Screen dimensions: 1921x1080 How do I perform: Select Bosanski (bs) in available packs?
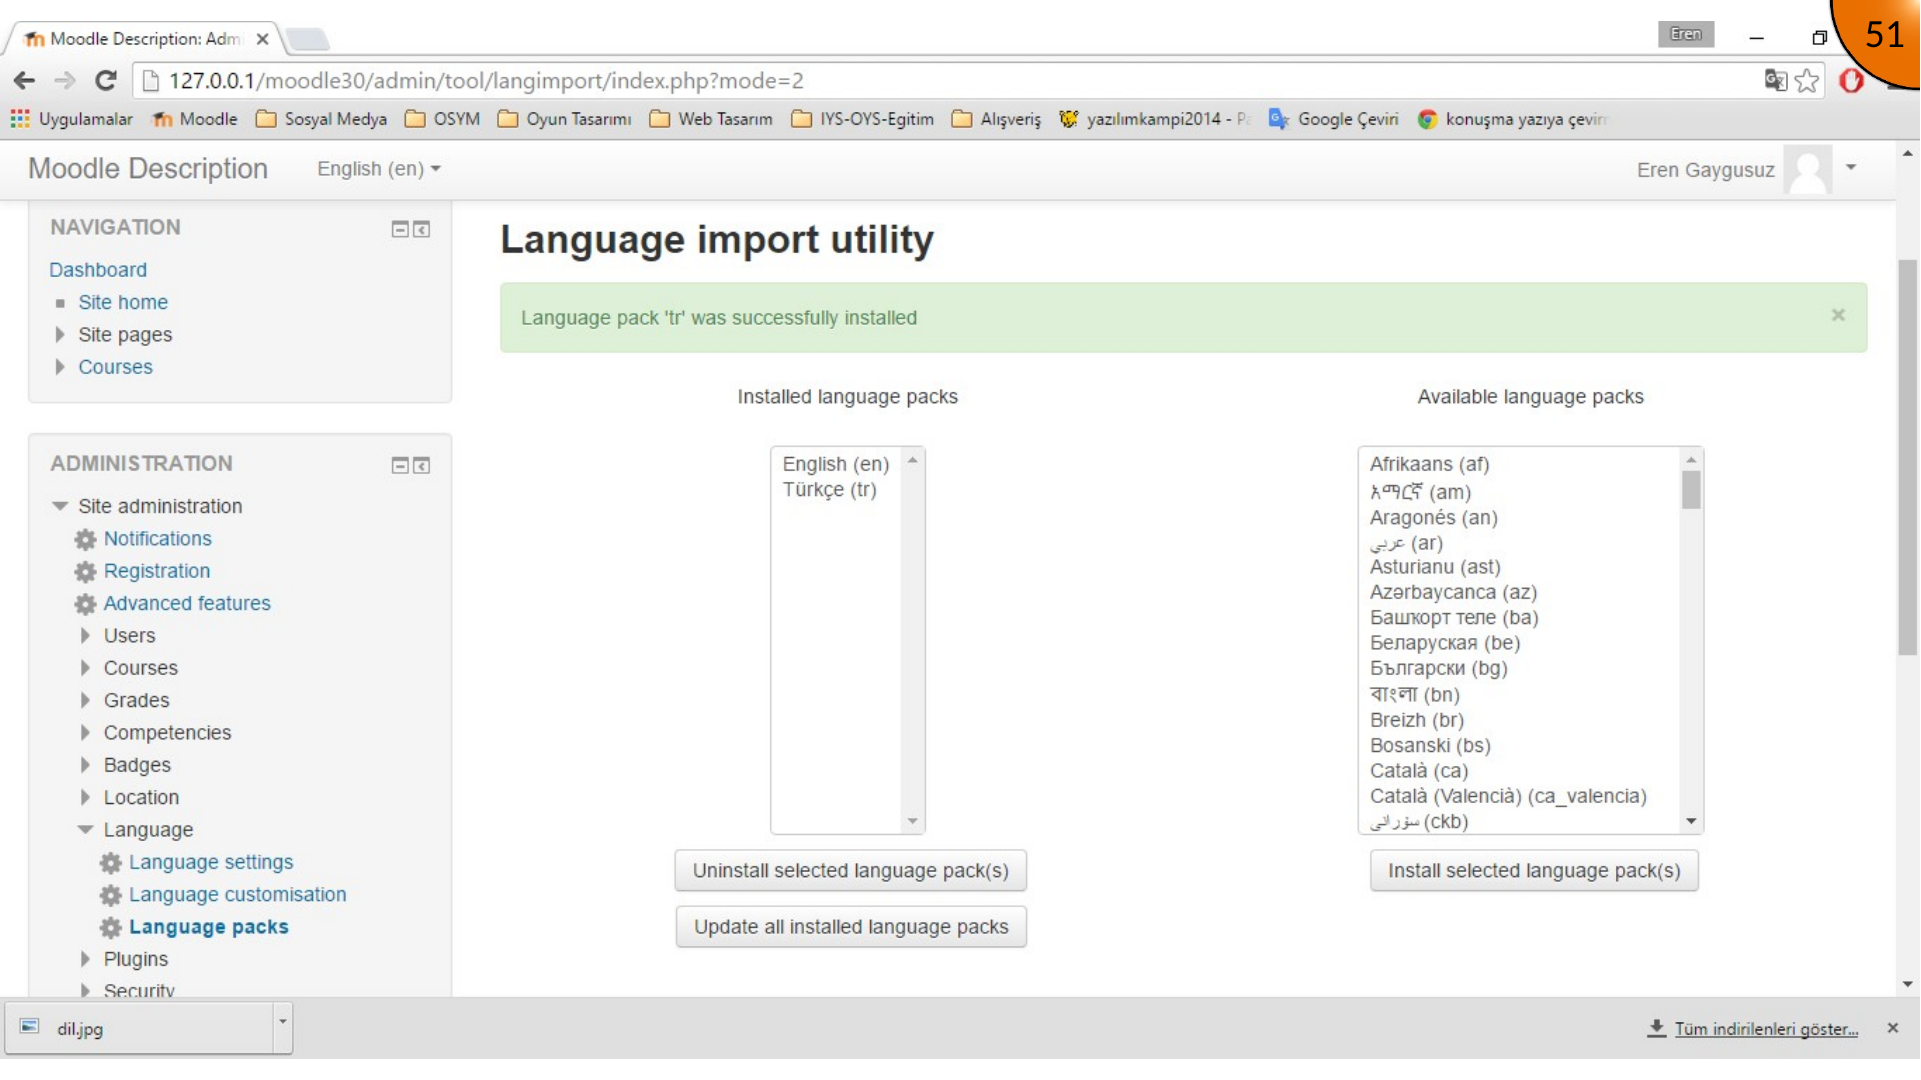(x=1430, y=746)
